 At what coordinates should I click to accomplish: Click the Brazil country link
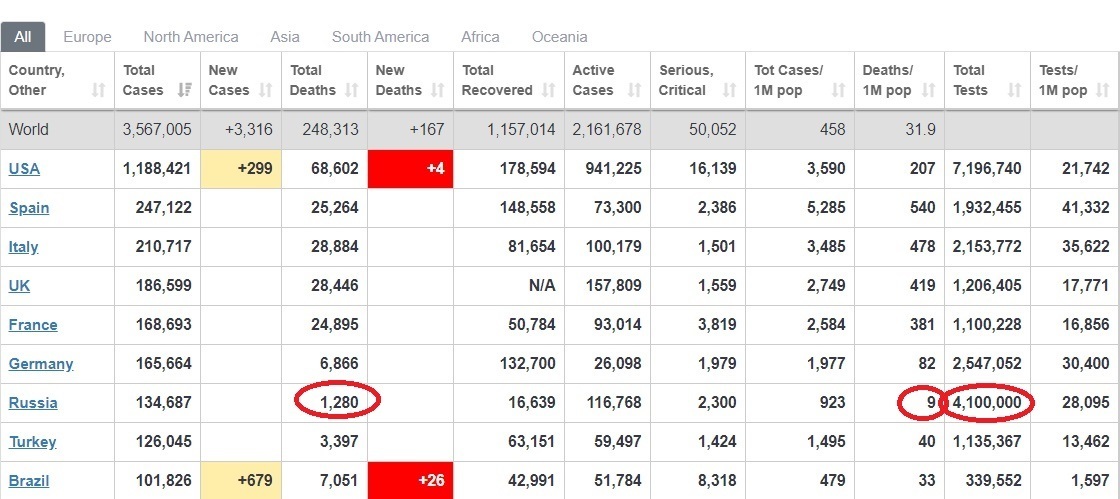29,481
